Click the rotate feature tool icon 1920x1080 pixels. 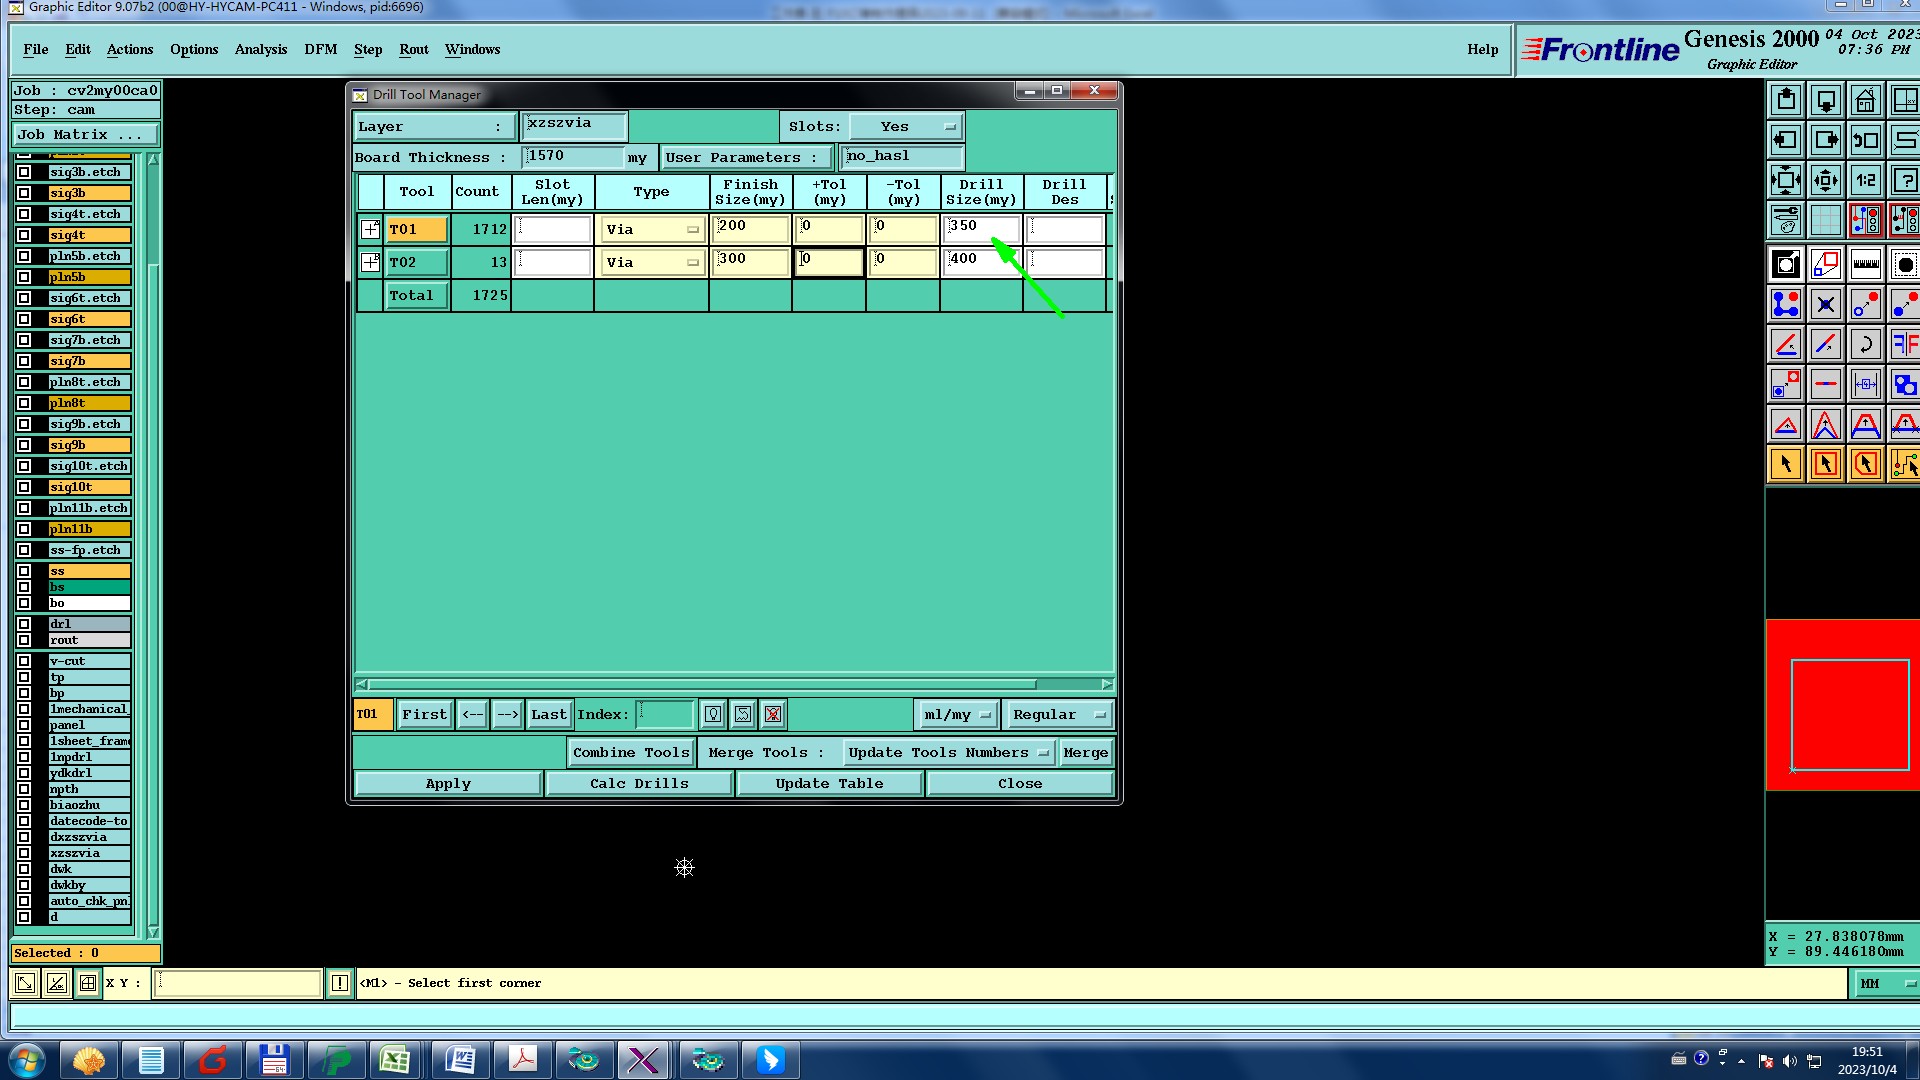[1865, 345]
